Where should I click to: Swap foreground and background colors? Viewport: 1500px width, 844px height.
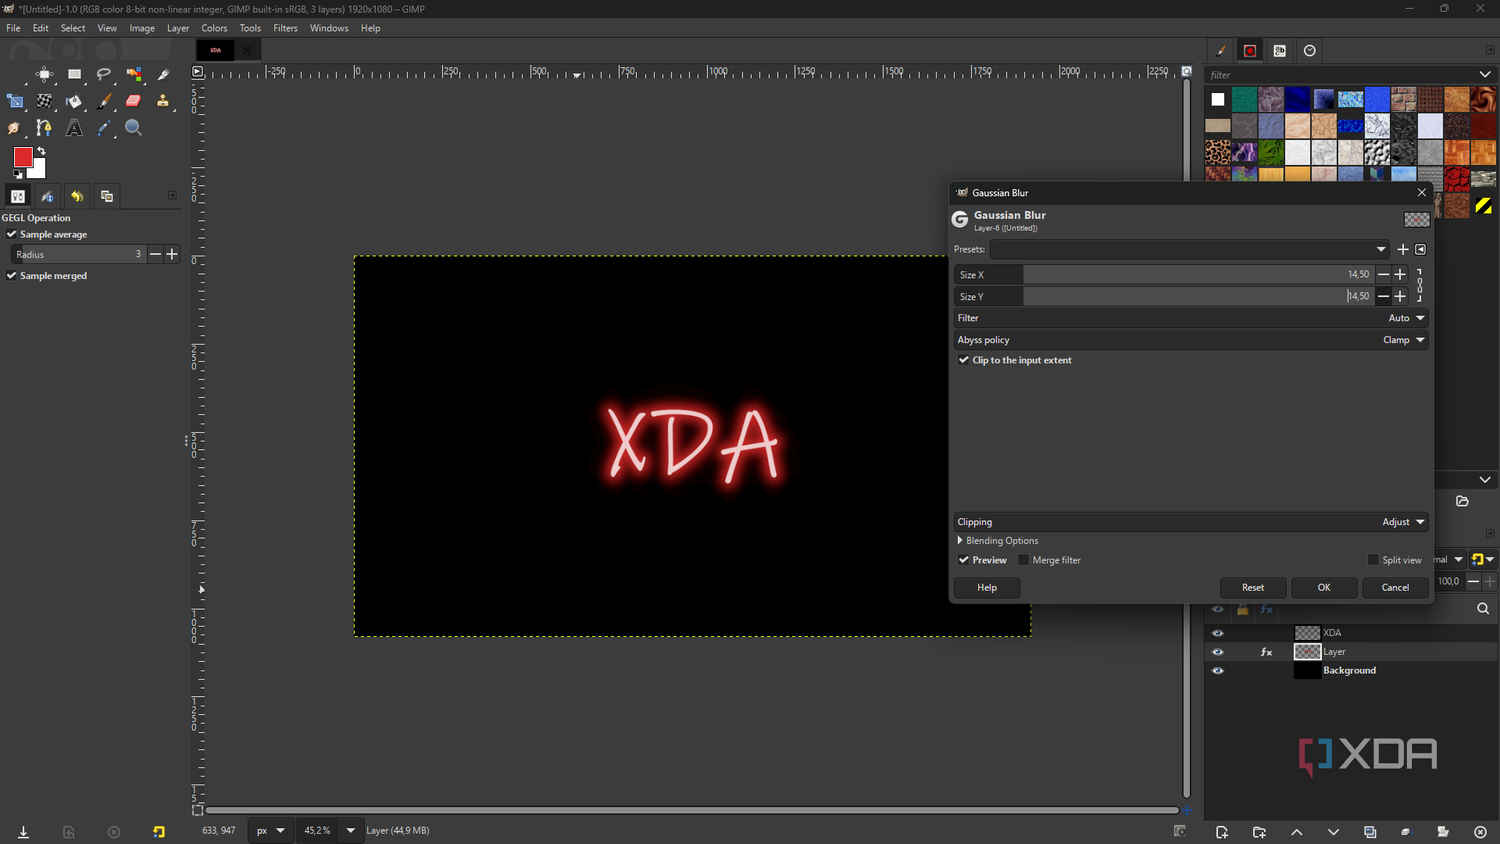(42, 151)
